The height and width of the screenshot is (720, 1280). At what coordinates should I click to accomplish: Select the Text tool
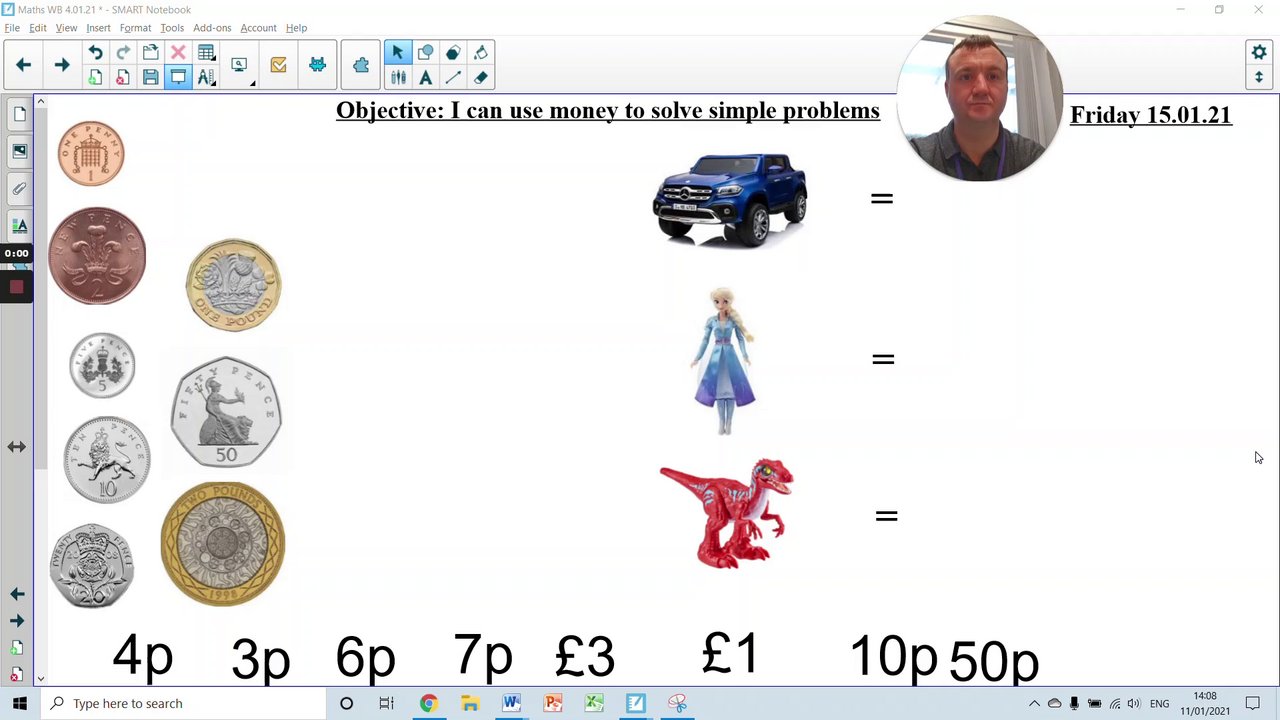coord(425,77)
